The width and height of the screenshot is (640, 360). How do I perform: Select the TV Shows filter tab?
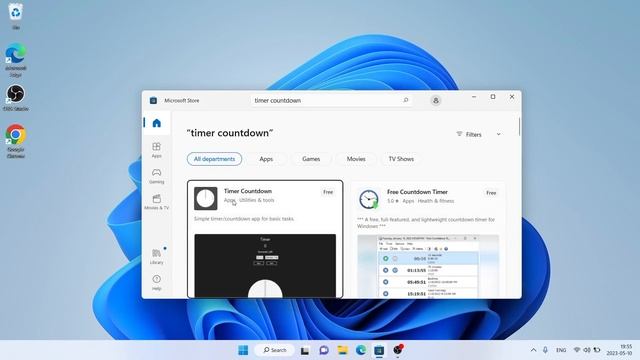(401, 159)
